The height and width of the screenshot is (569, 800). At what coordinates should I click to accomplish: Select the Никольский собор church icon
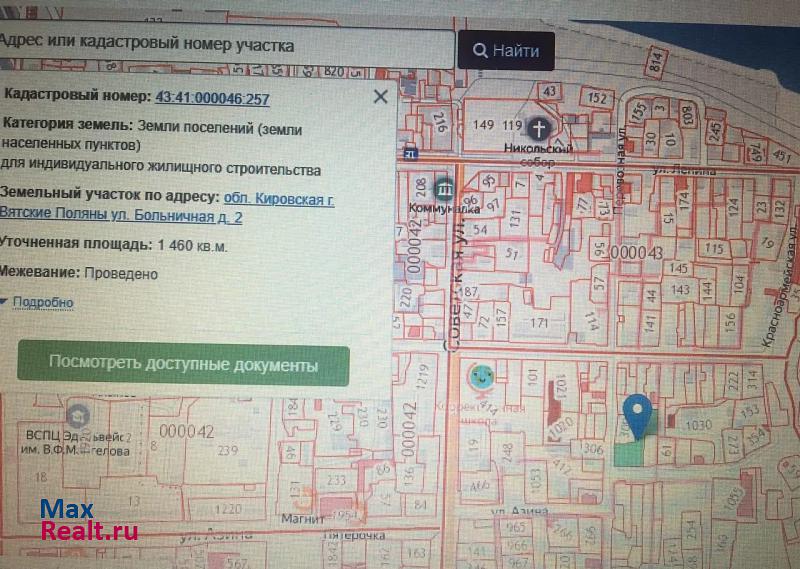[x=539, y=128]
